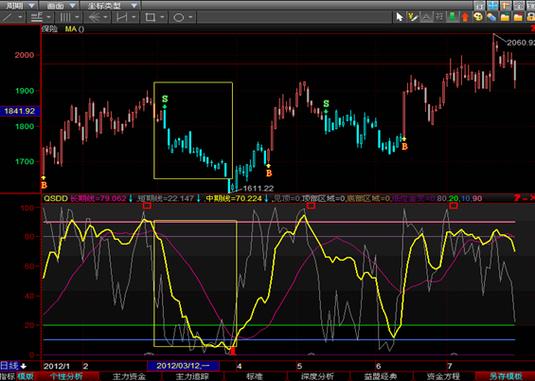
Task: Click the 长期线=79.062 value label
Action: point(98,198)
